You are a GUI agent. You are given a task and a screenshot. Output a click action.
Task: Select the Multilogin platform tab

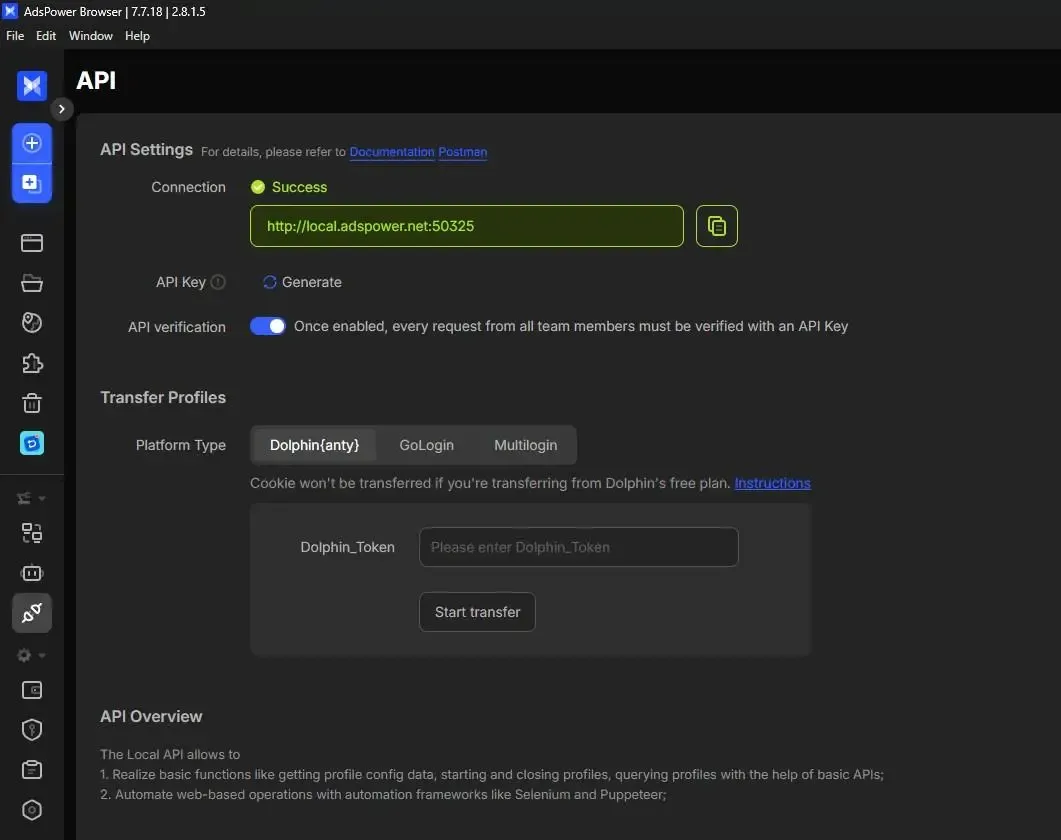coord(525,444)
